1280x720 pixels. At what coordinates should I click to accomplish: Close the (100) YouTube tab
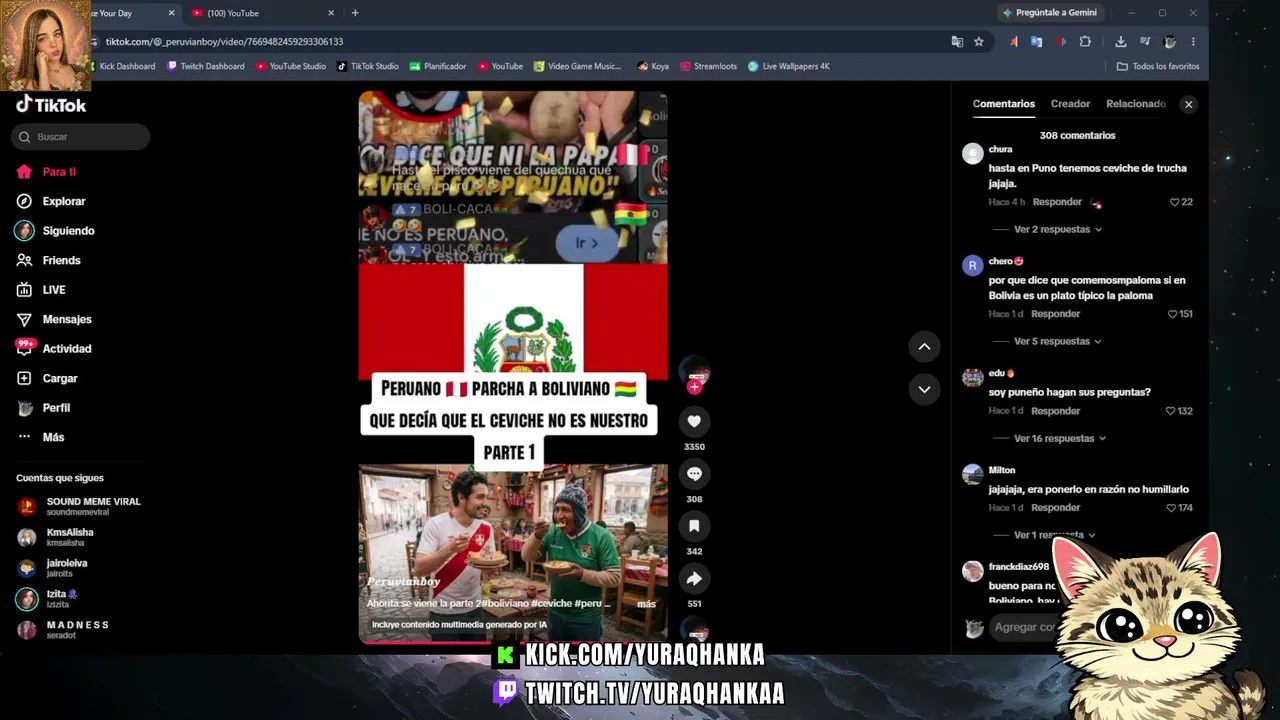[331, 13]
